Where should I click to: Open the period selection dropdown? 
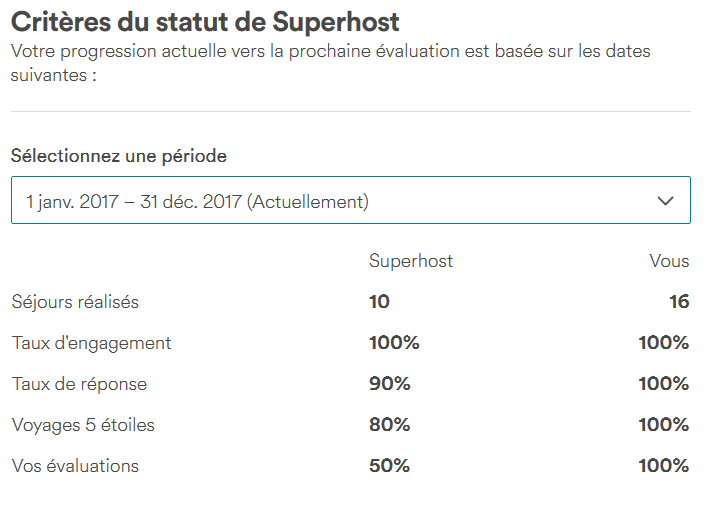tap(350, 200)
